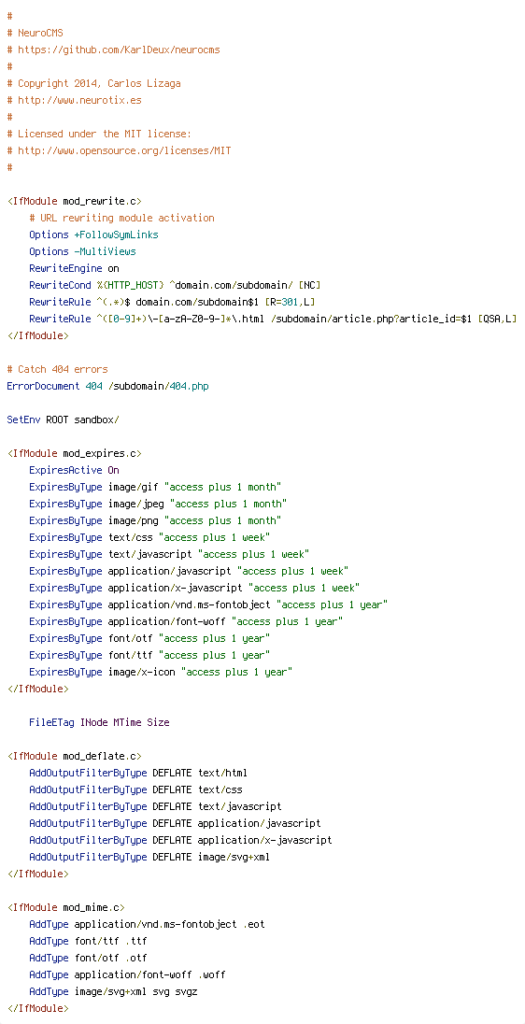Click the SetEnv ROOT sandbox line

click(x=63, y=419)
